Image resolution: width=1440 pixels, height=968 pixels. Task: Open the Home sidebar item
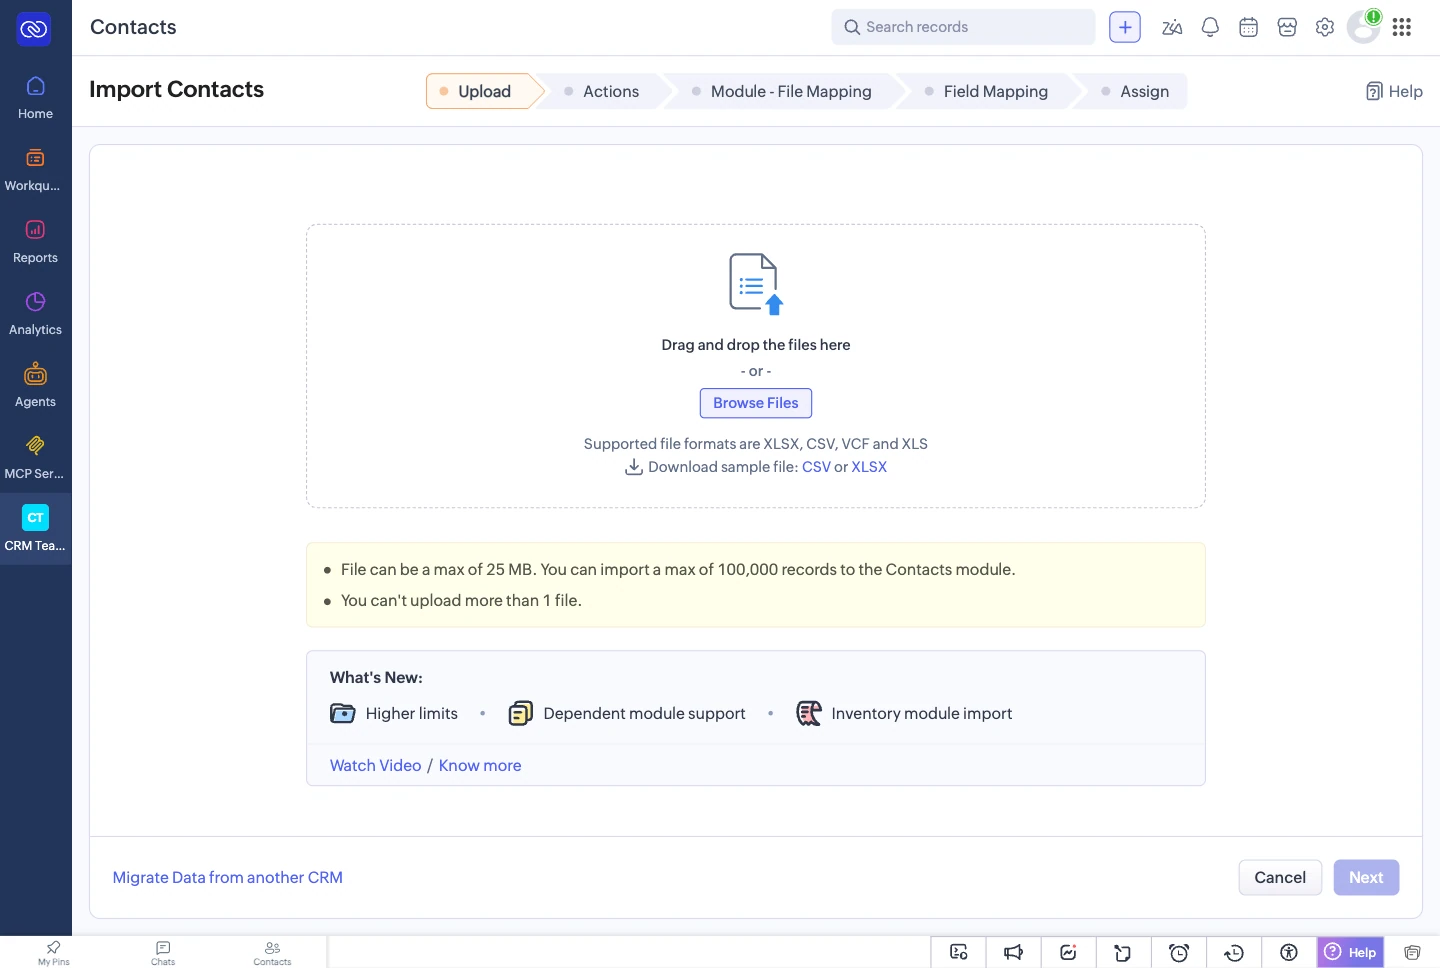click(35, 98)
